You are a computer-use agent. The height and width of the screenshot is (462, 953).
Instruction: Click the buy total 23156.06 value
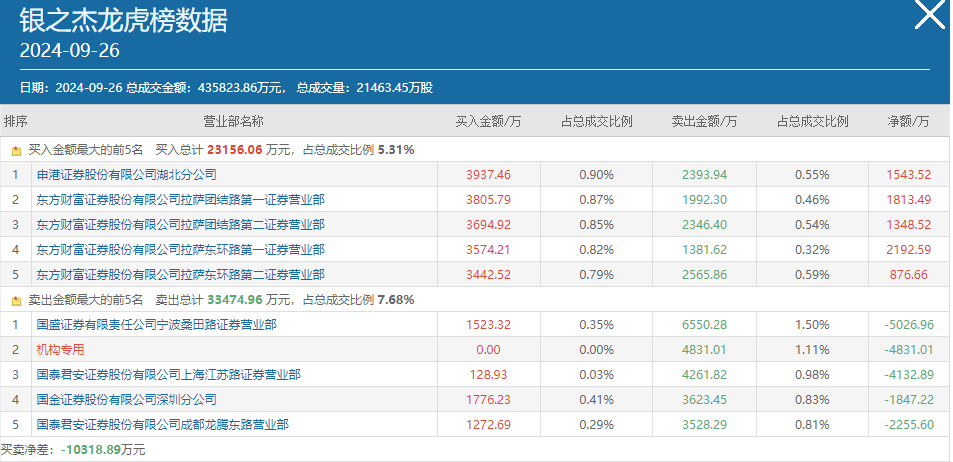tap(235, 150)
